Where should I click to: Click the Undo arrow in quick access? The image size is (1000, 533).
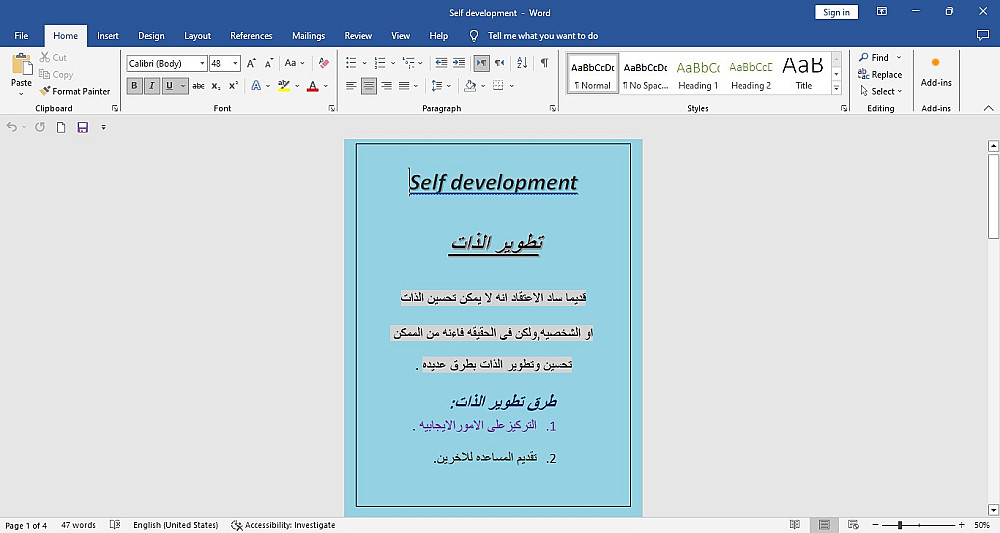11,128
